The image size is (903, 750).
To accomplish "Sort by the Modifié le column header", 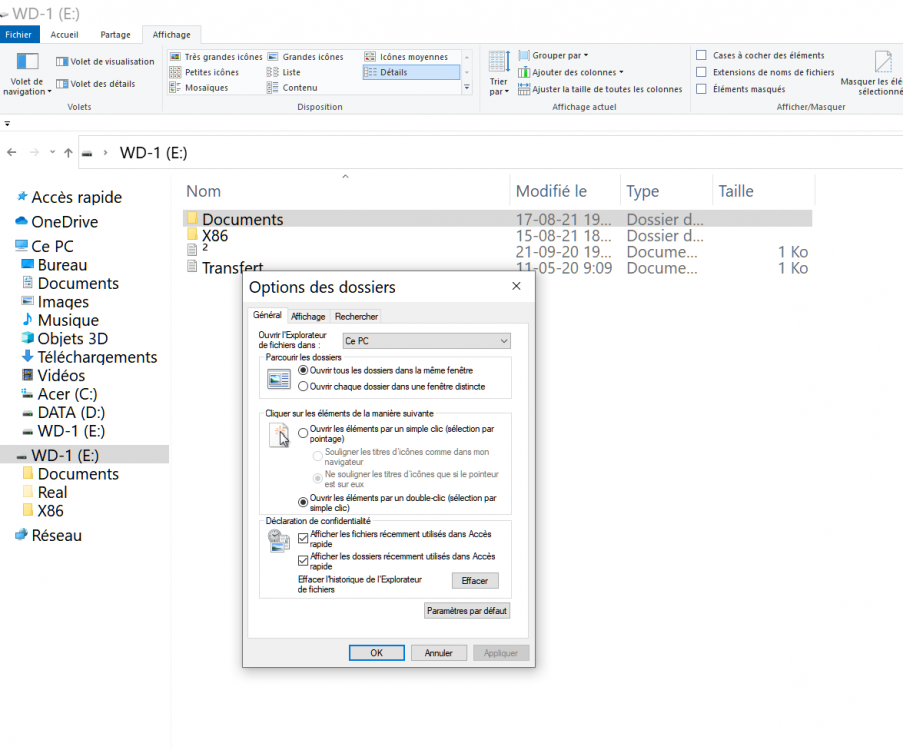I will point(551,191).
